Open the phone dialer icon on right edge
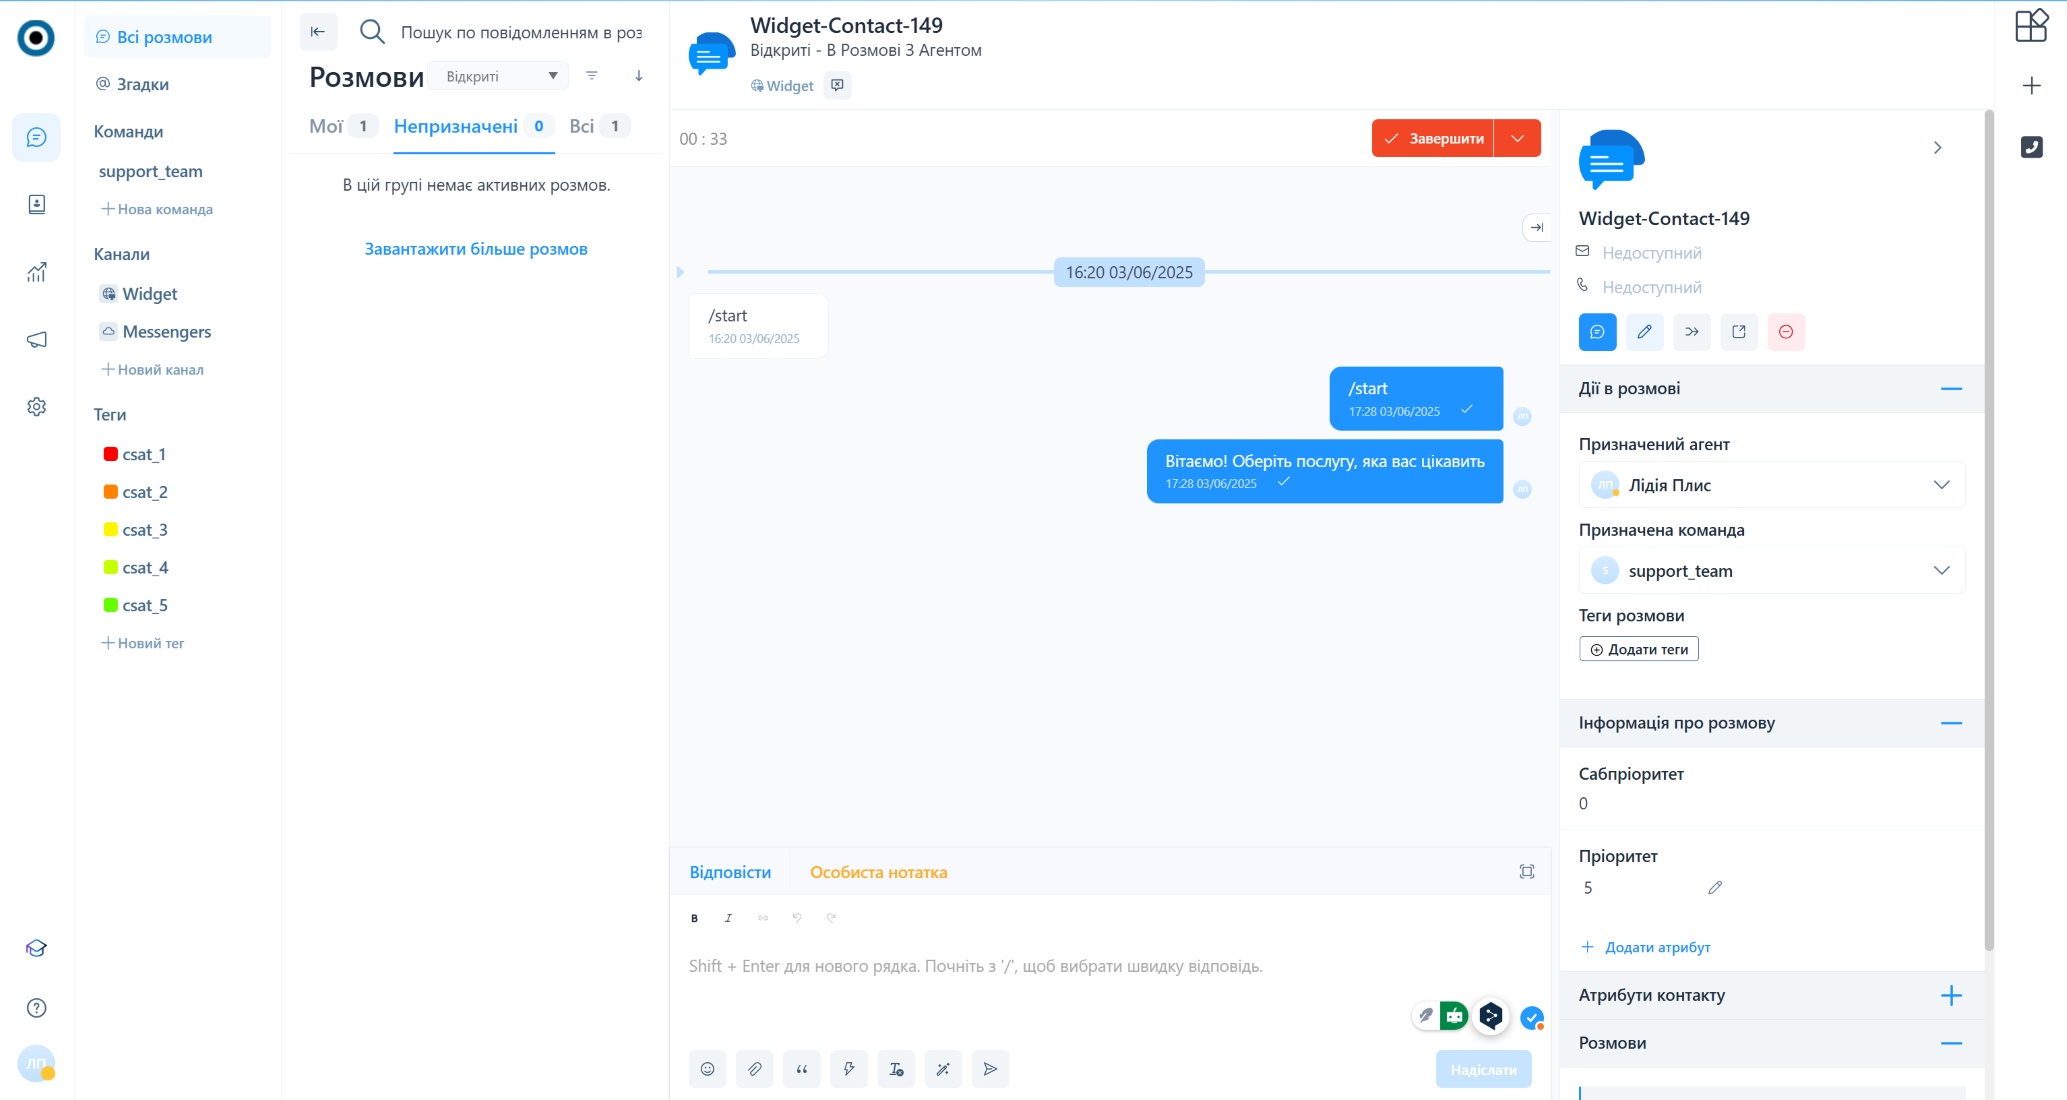Screen dimensions: 2067x1100 pyautogui.click(x=2031, y=147)
